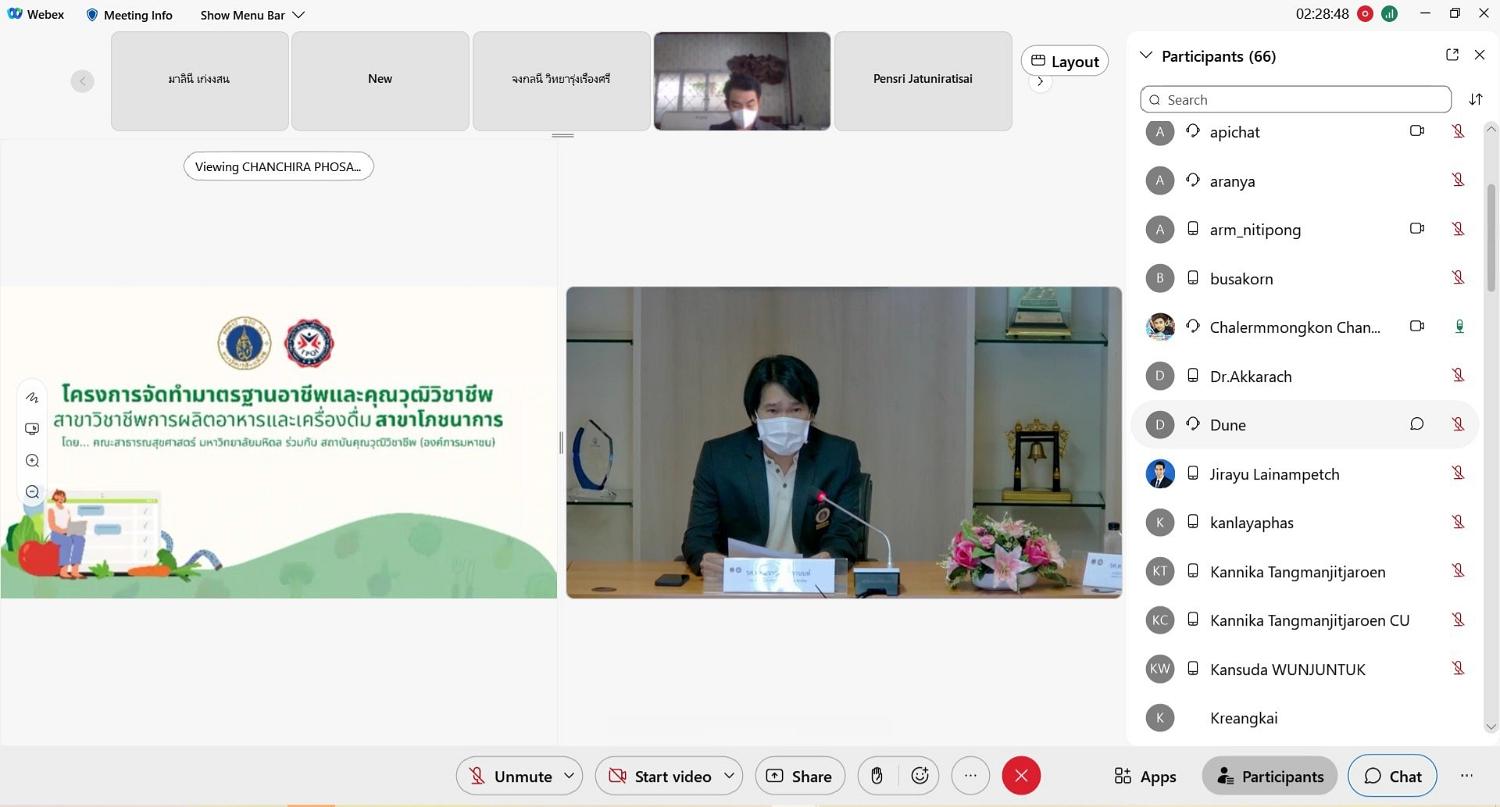Screen dimensions: 1500x807
Task: Select the Pensri Jatuniratisai video thumbnail
Action: [923, 81]
